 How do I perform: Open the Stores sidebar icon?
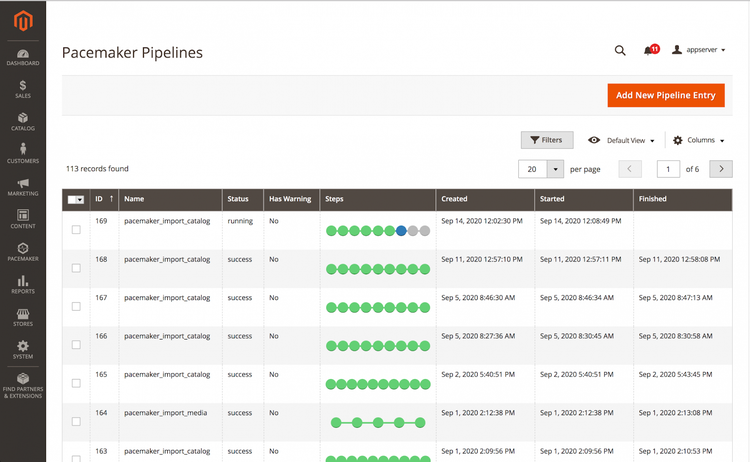click(22, 317)
